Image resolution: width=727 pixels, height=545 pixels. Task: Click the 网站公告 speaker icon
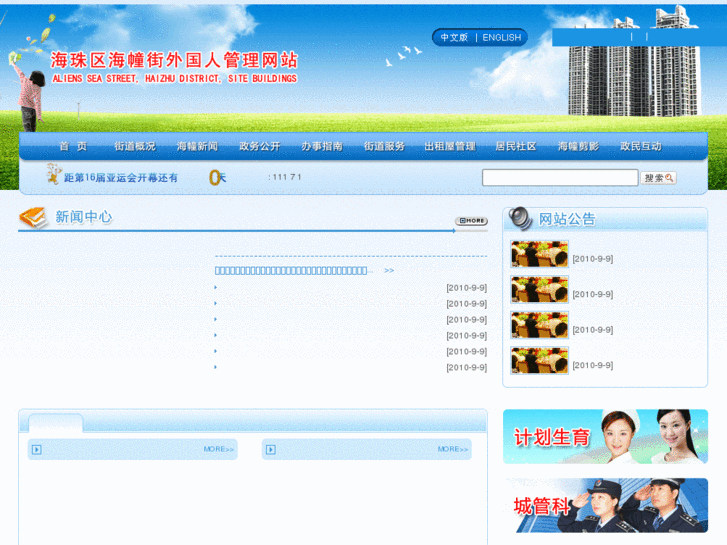point(520,218)
